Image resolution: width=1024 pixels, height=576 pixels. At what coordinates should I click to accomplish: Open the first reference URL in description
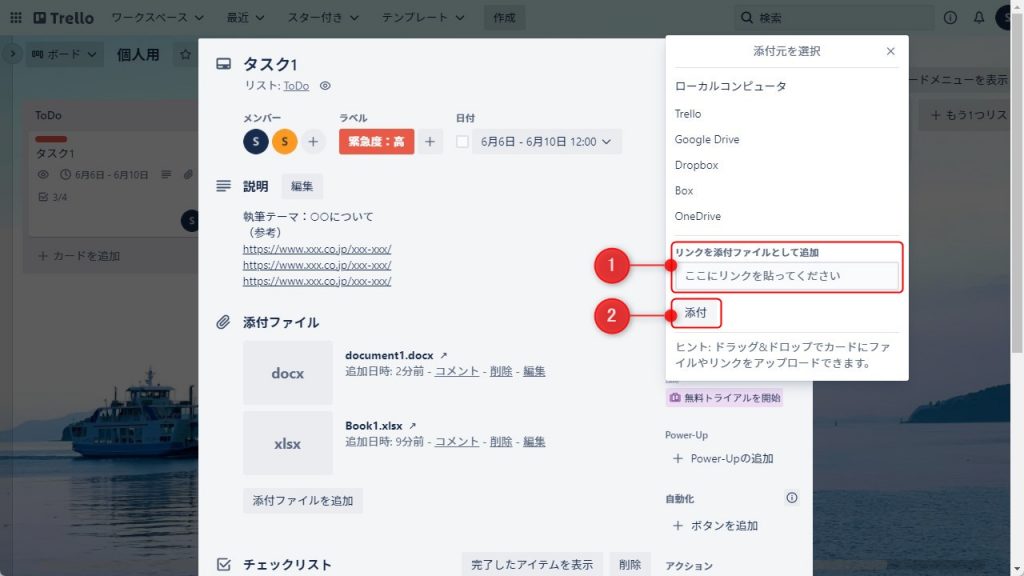tap(317, 249)
